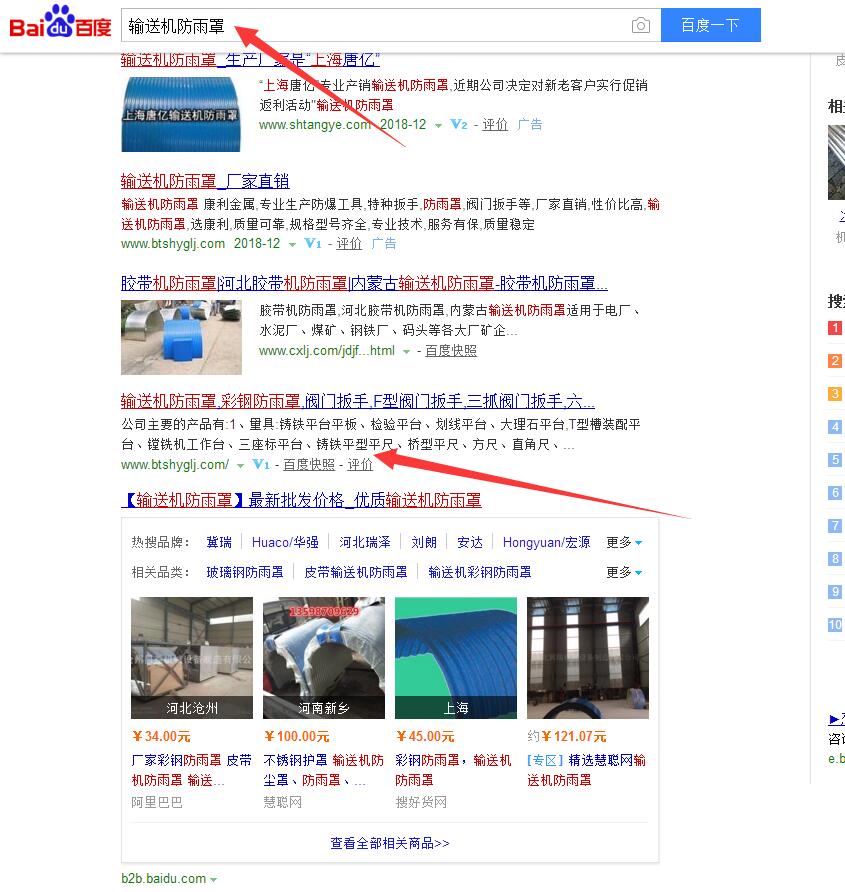845x892 pixels.
Task: Expand 更多 in the 相关品类 row
Action: point(624,572)
